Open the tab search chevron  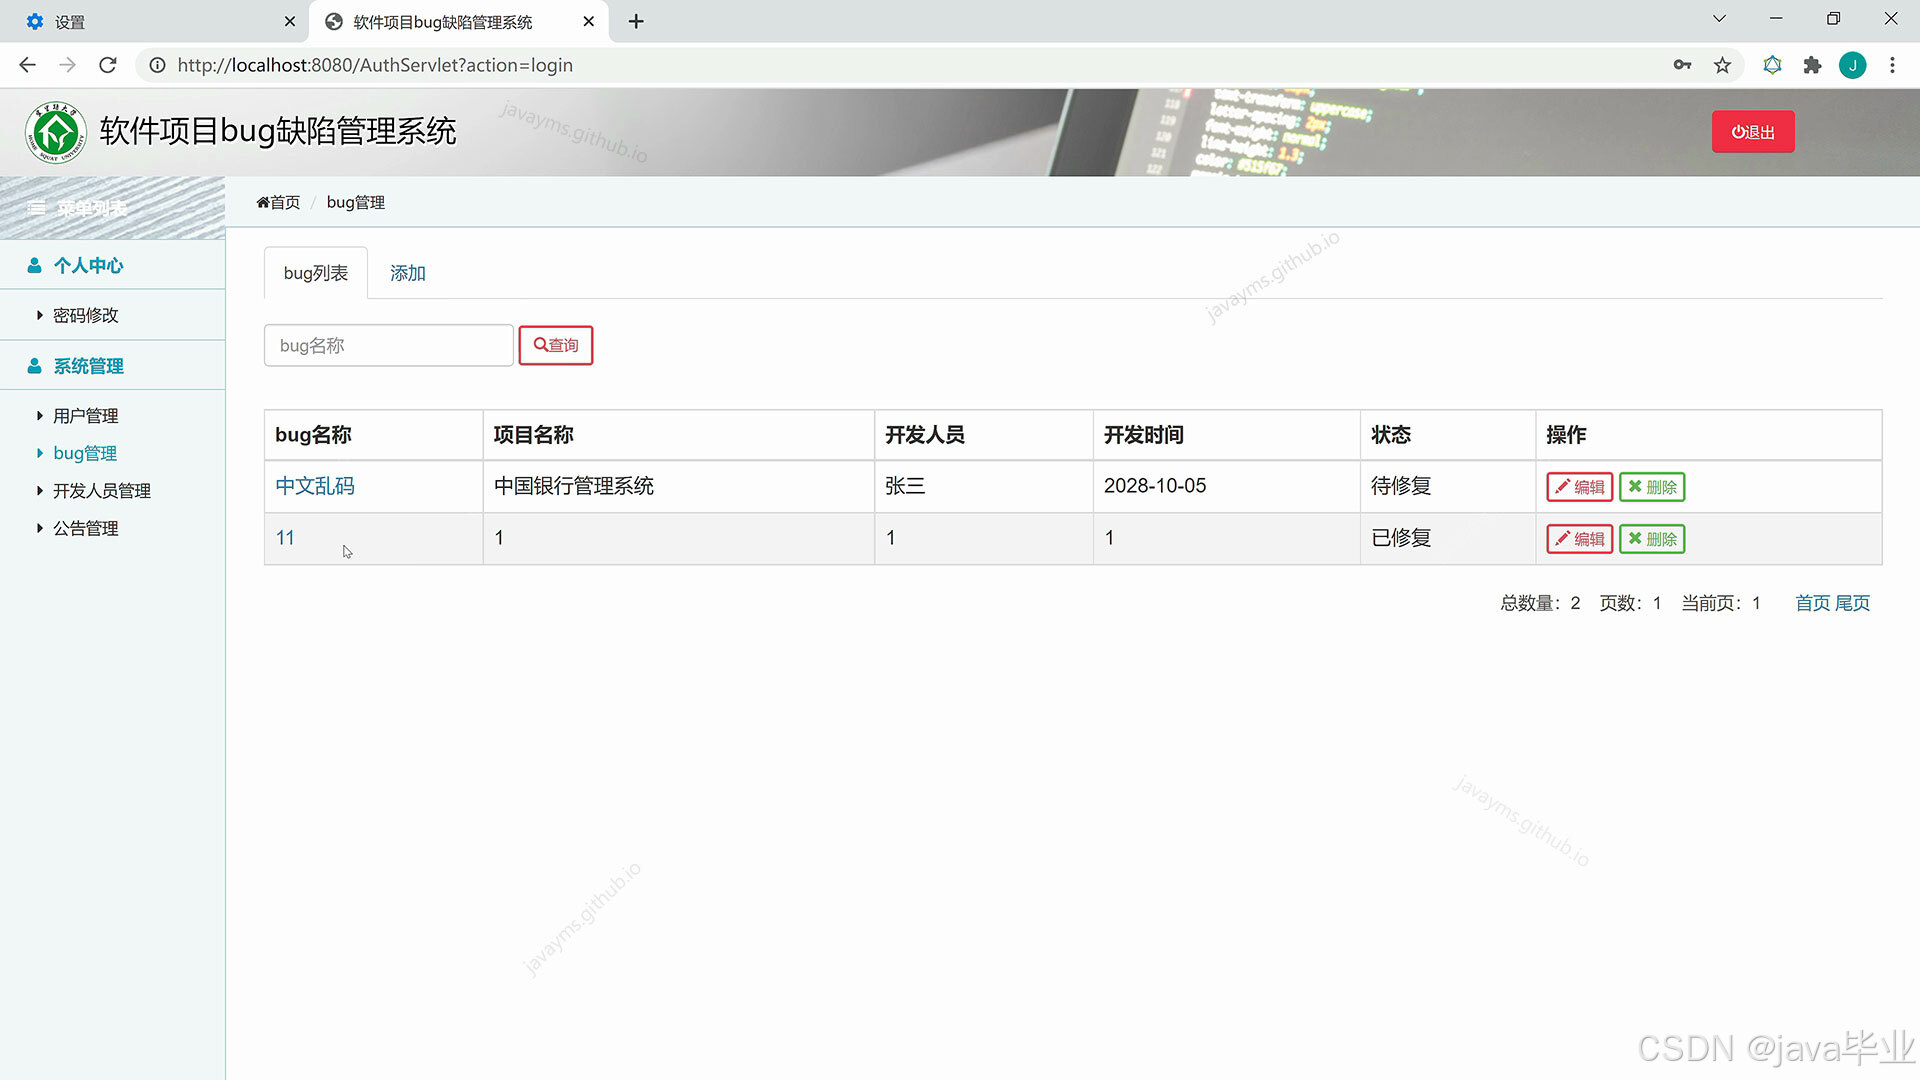(1719, 19)
